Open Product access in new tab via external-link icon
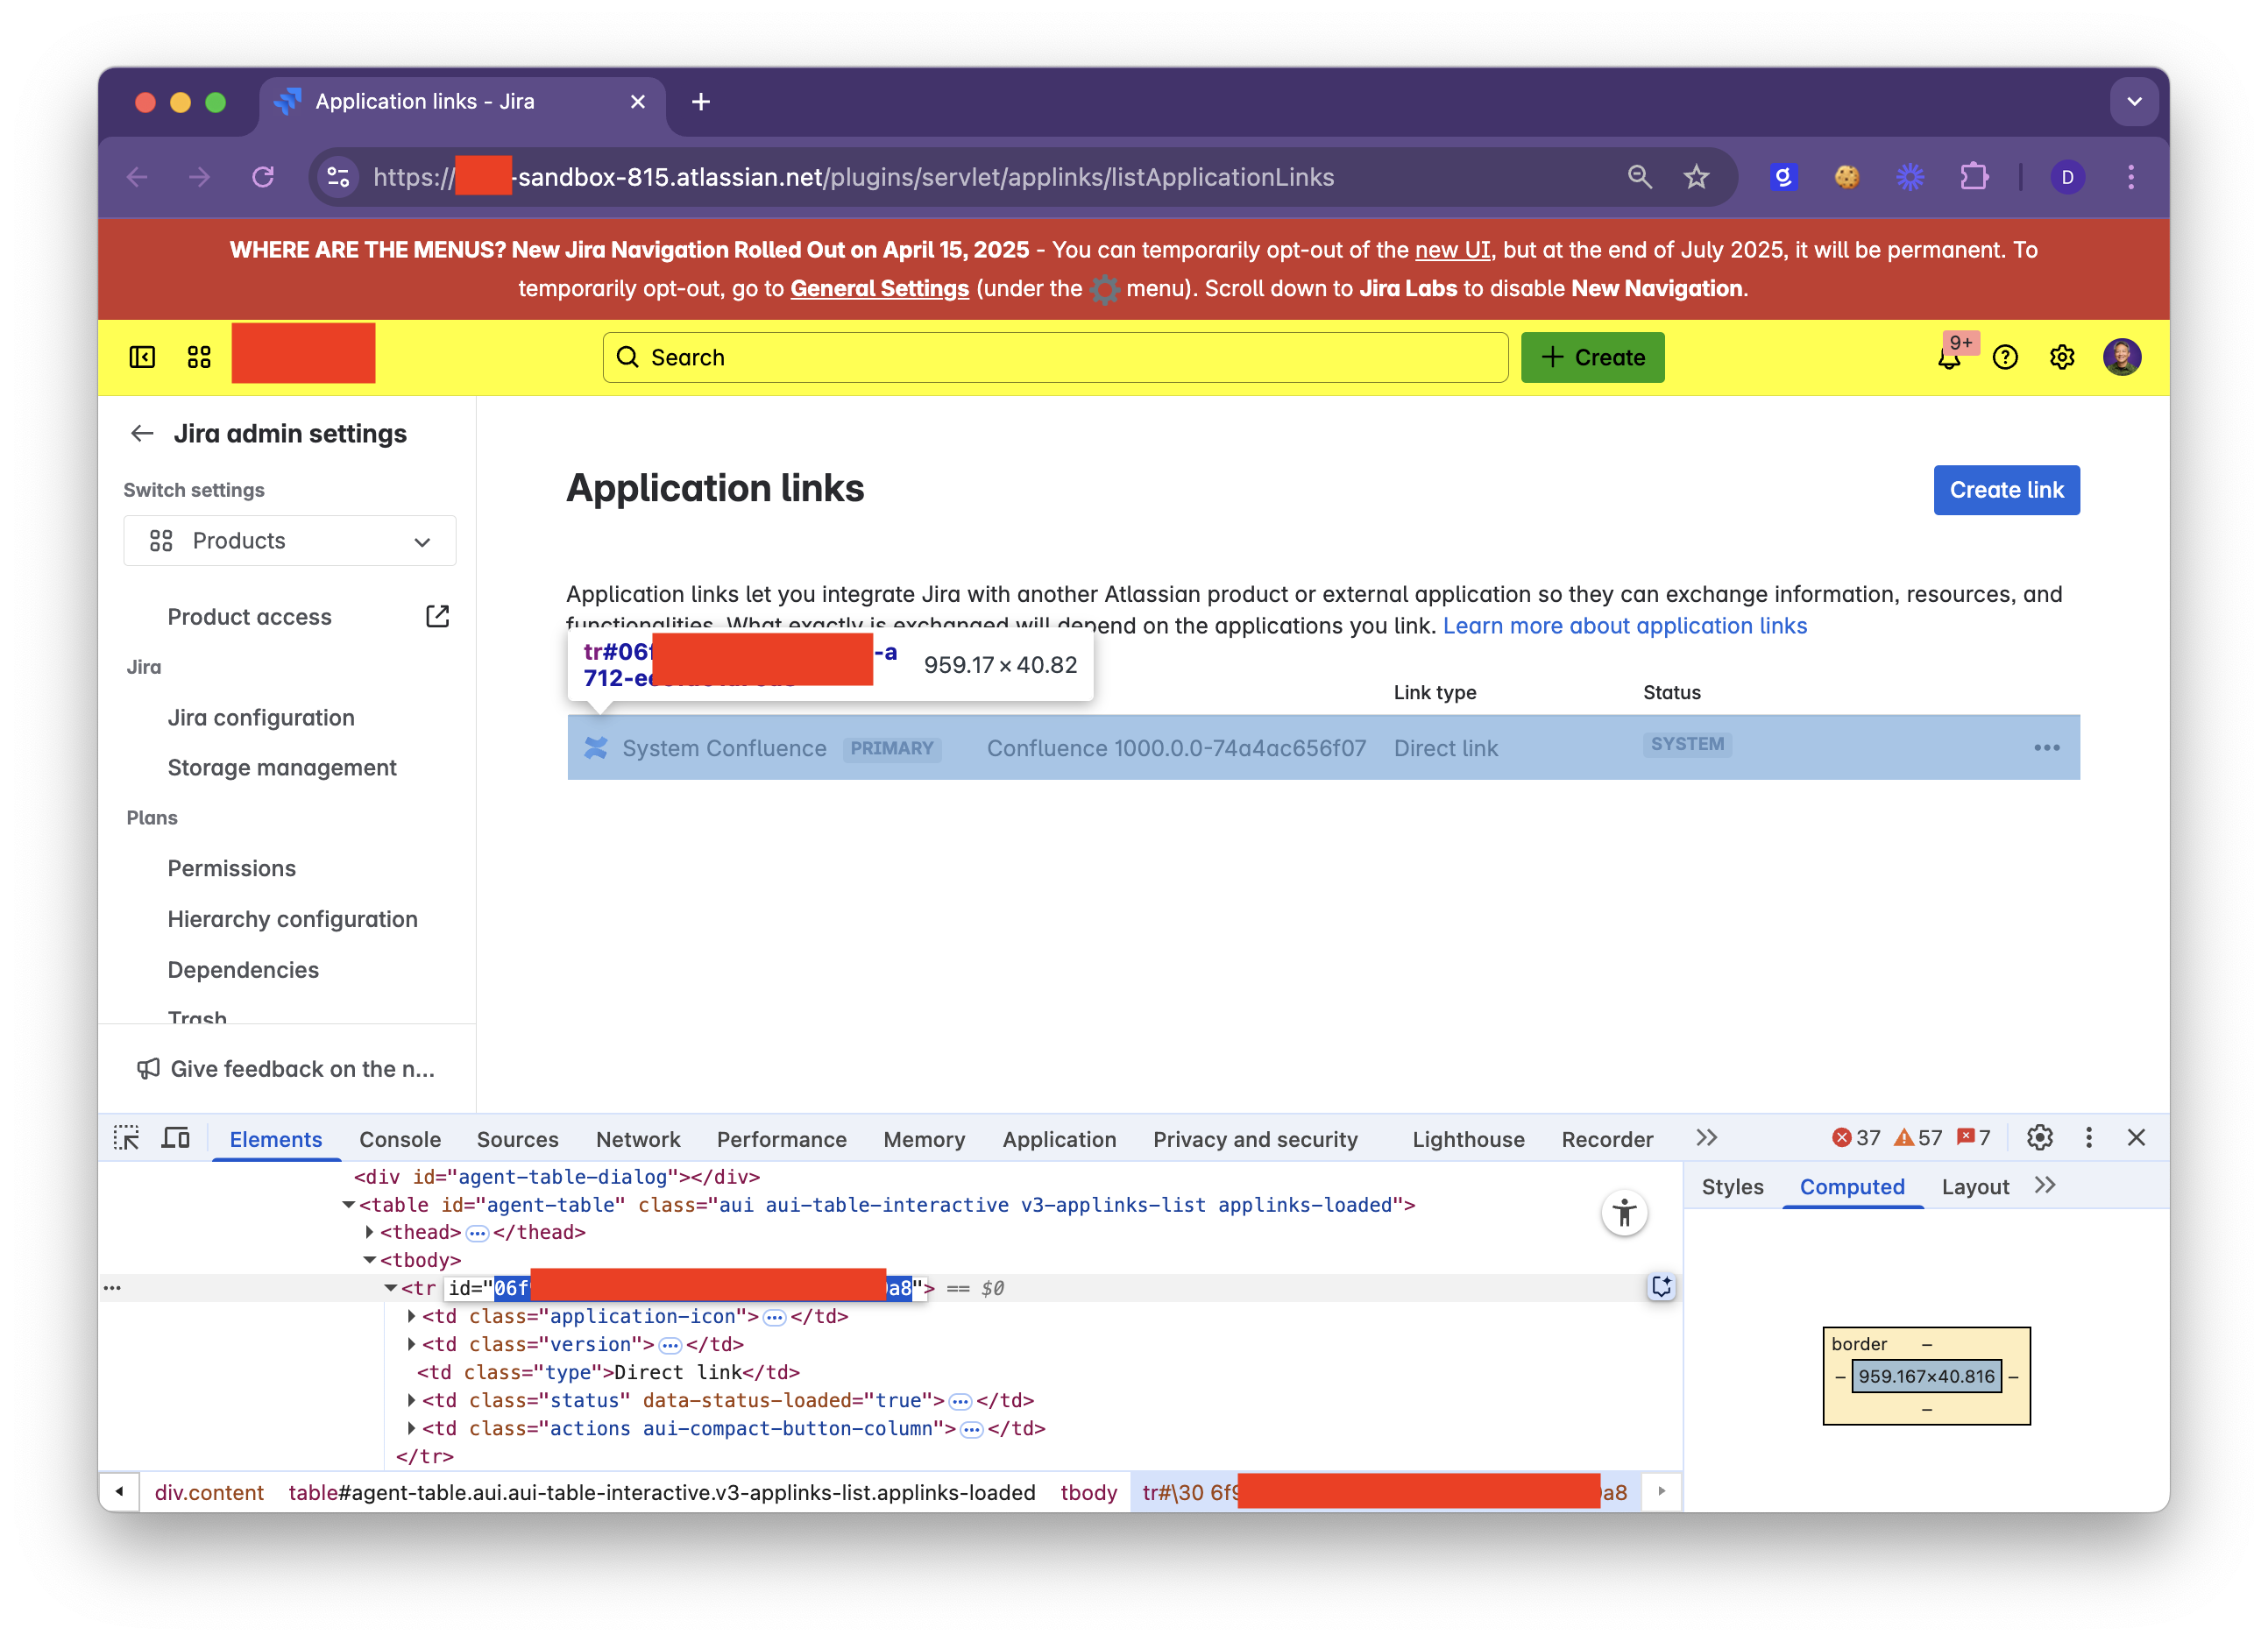2268x1642 pixels. 438,616
